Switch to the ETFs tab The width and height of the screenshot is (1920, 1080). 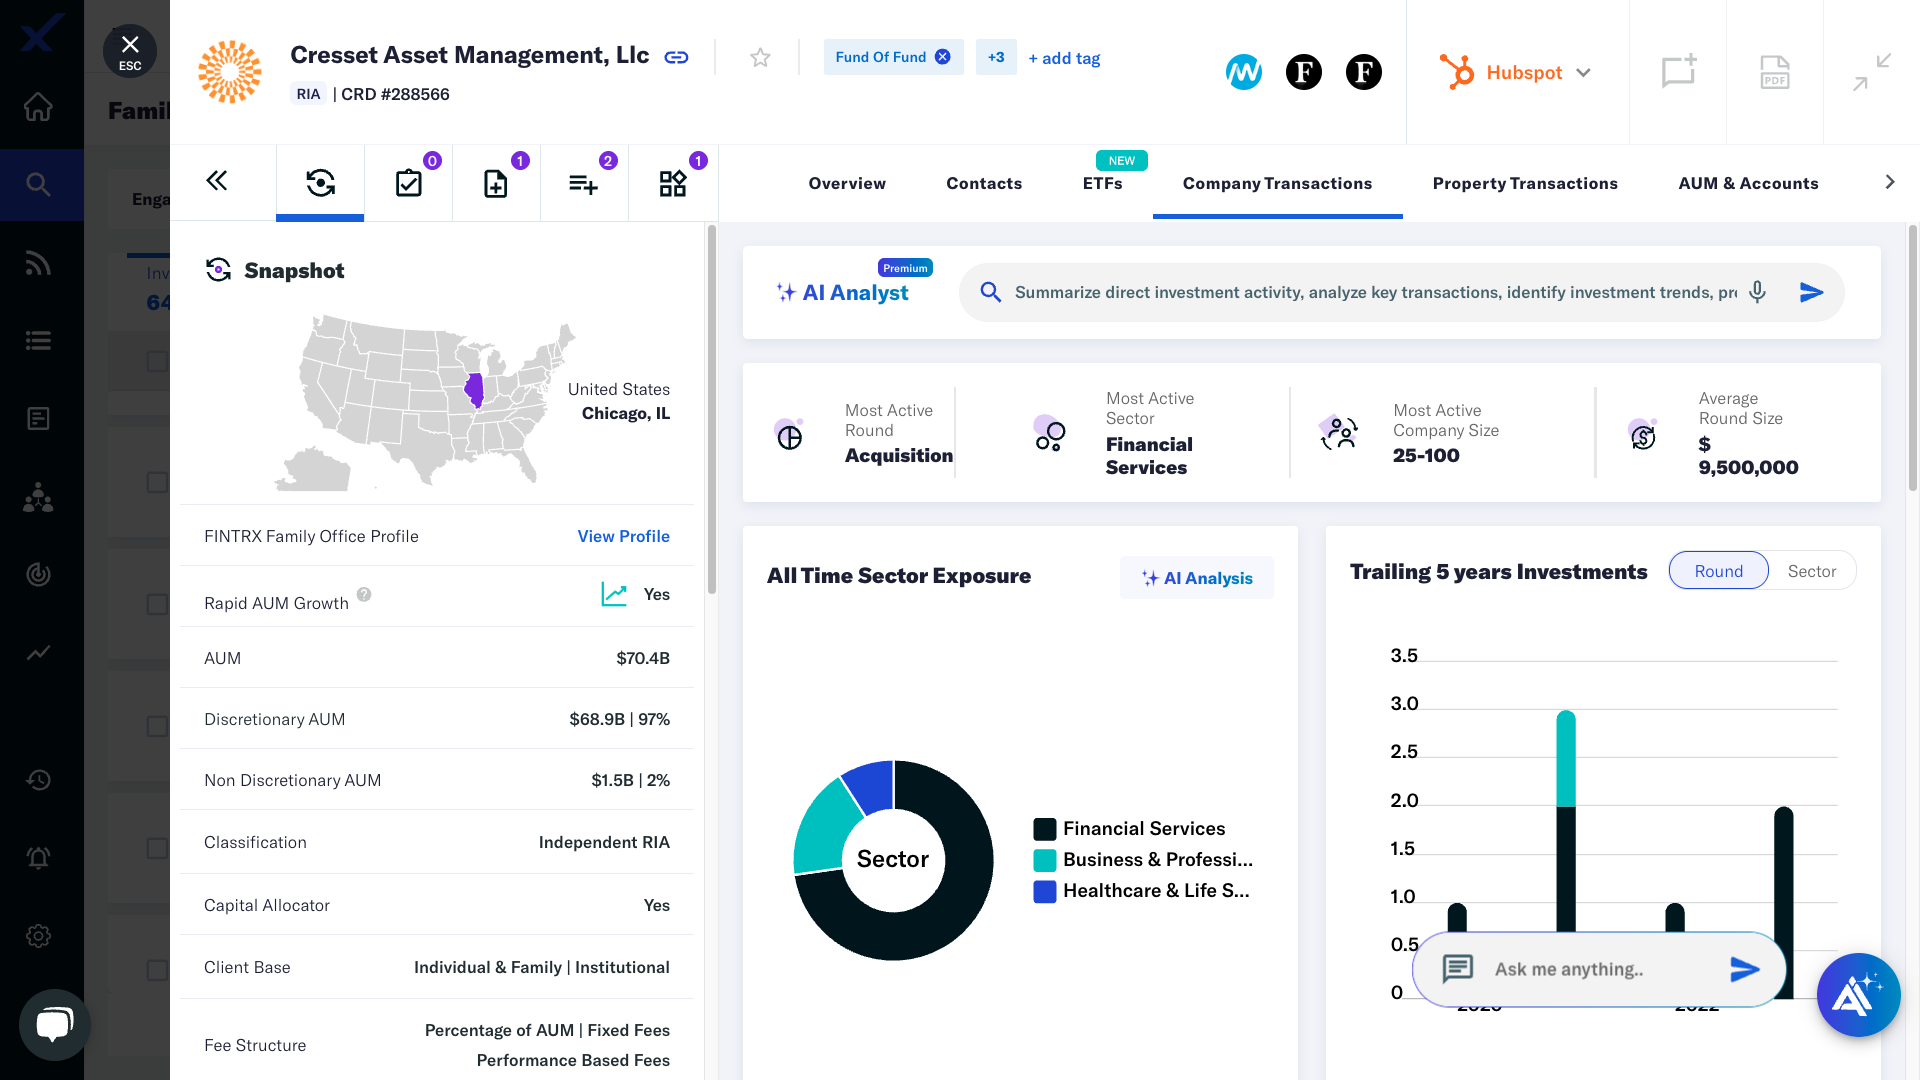[1102, 183]
